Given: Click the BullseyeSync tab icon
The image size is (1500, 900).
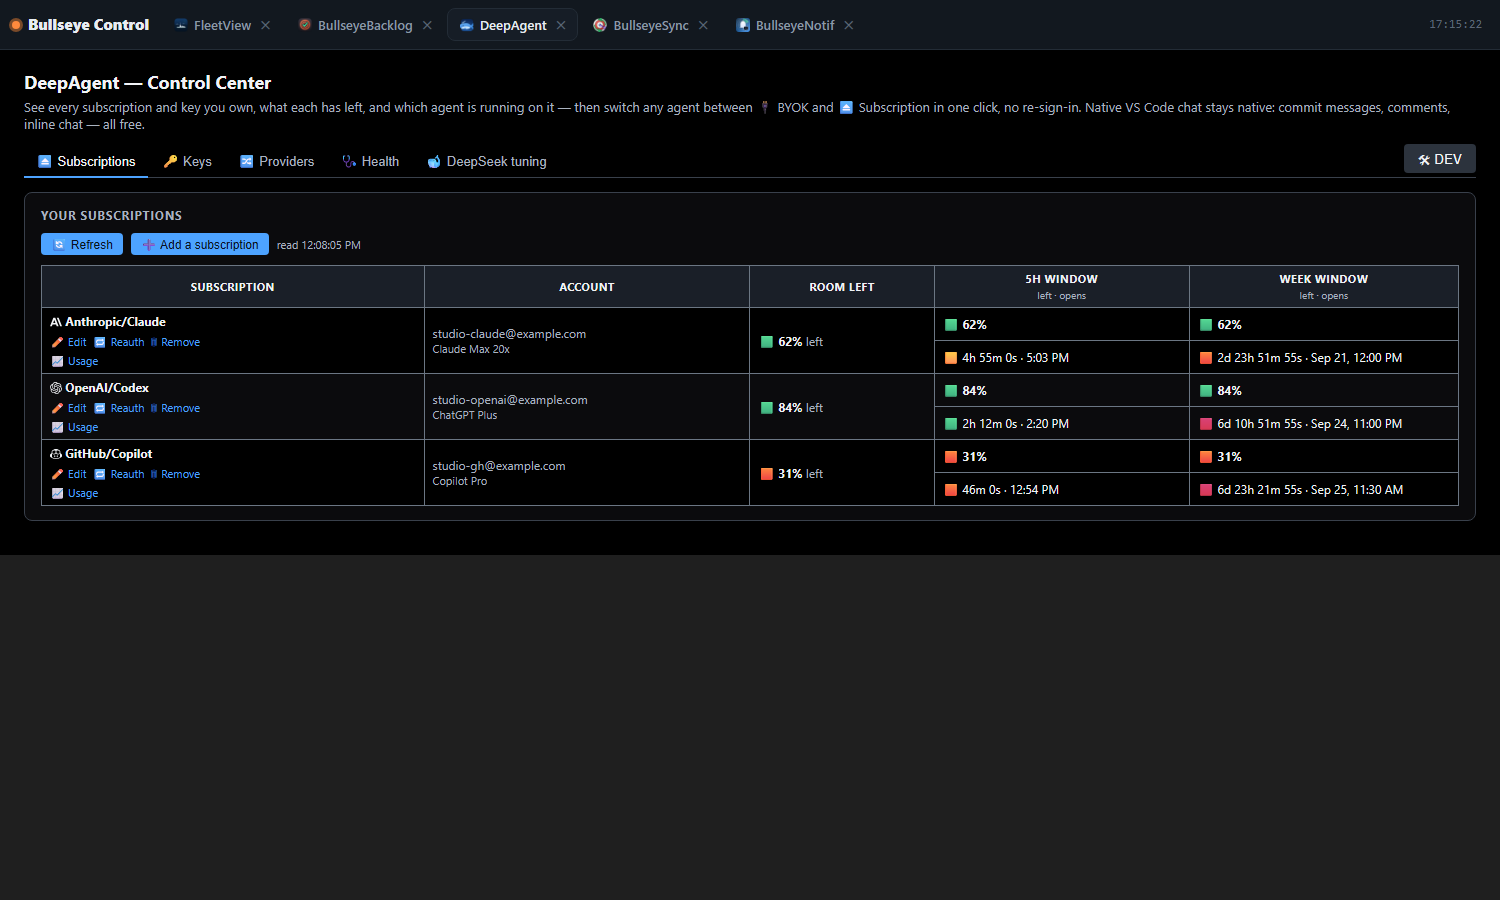Looking at the screenshot, I should tap(600, 25).
